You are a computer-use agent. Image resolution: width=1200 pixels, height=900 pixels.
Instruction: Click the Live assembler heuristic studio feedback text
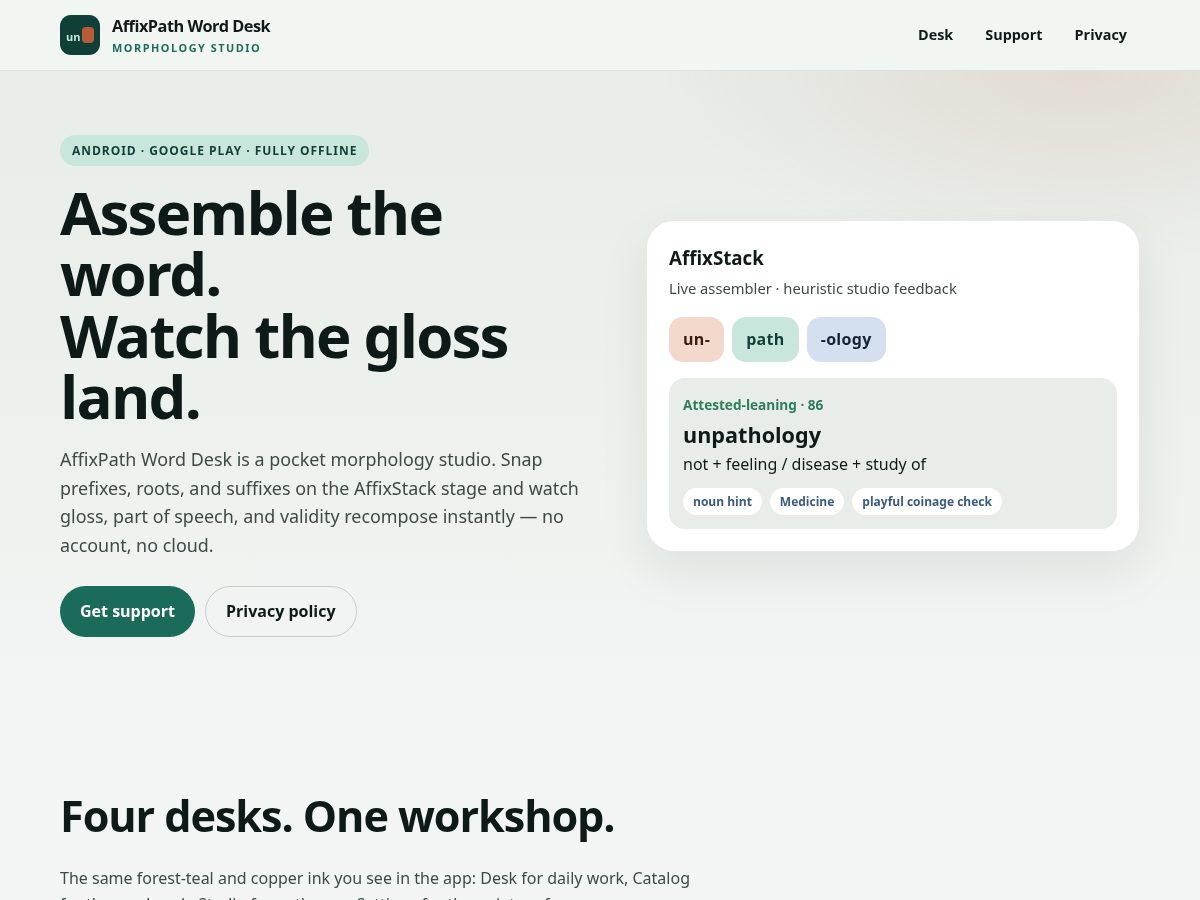pos(813,288)
